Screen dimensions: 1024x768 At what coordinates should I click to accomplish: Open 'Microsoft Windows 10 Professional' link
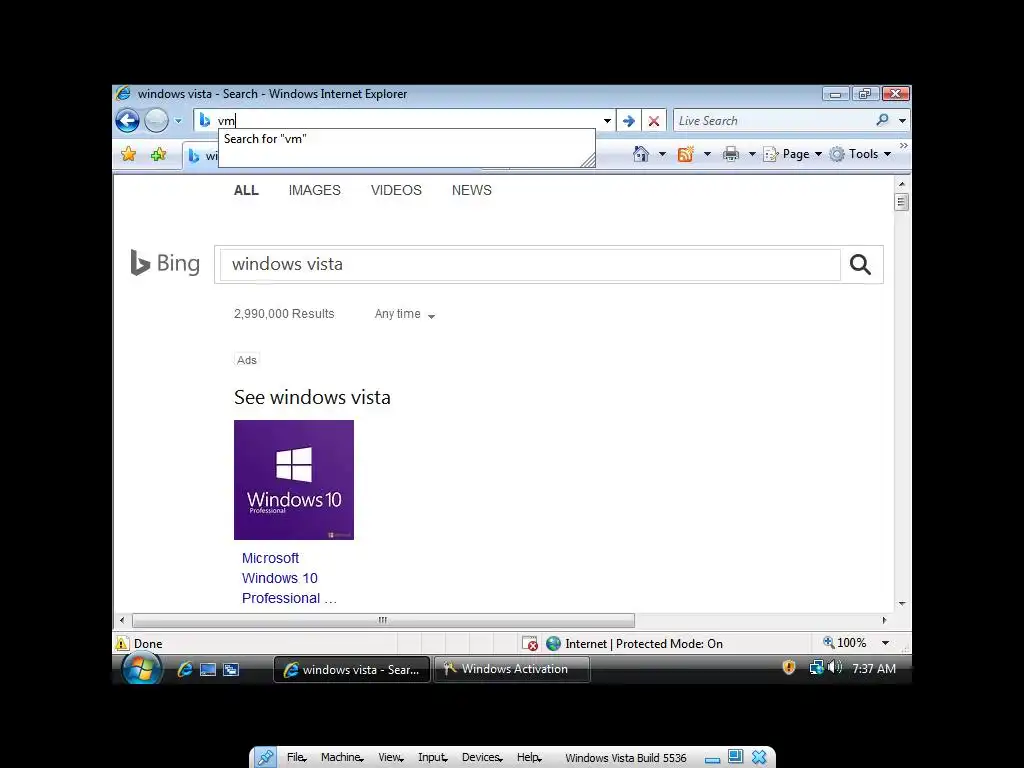[x=288, y=578]
